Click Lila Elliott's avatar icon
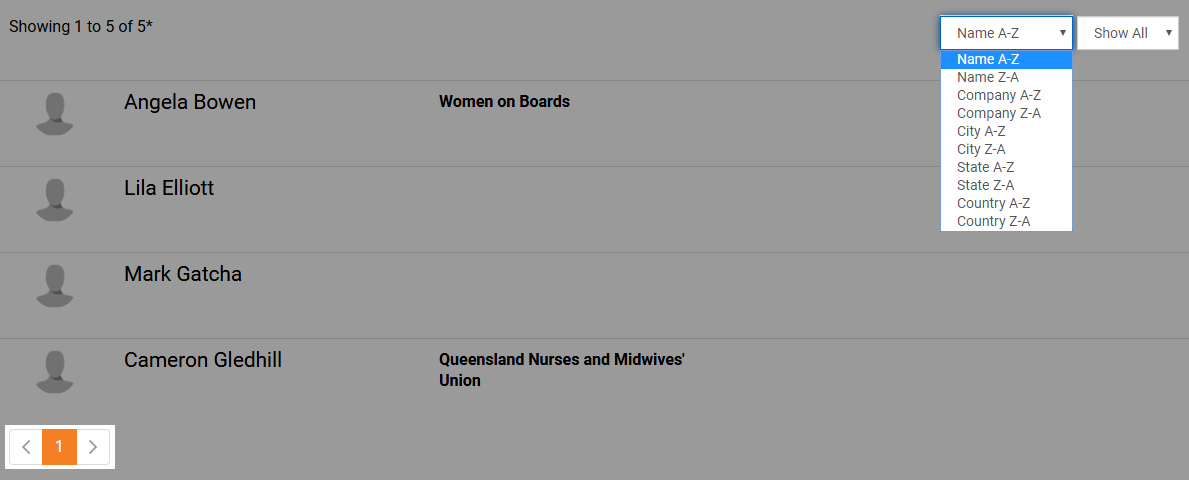This screenshot has width=1189, height=480. coord(55,200)
